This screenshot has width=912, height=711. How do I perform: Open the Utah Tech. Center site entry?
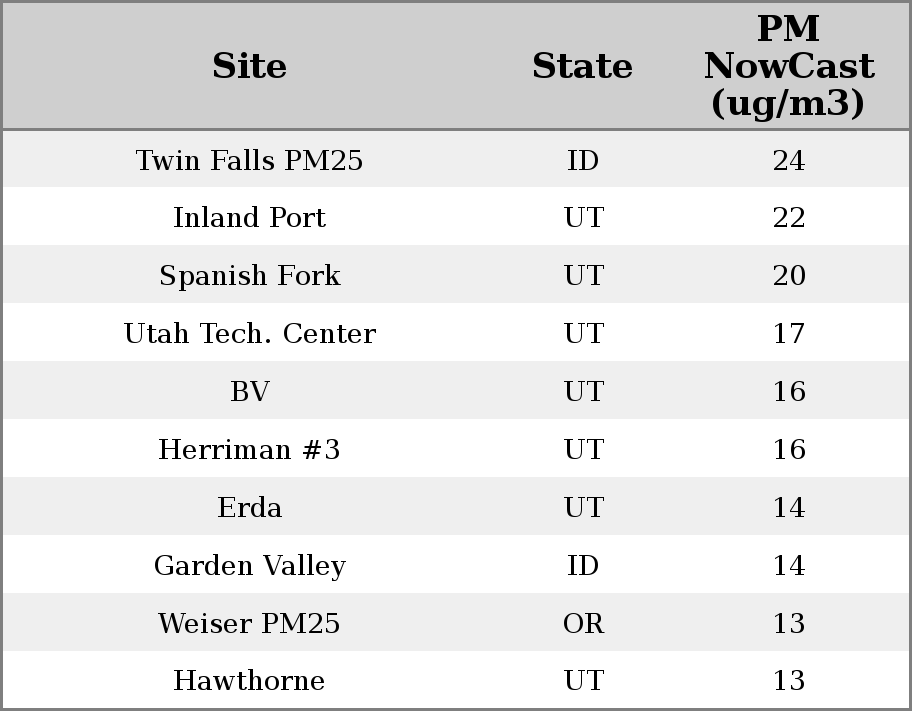(249, 334)
